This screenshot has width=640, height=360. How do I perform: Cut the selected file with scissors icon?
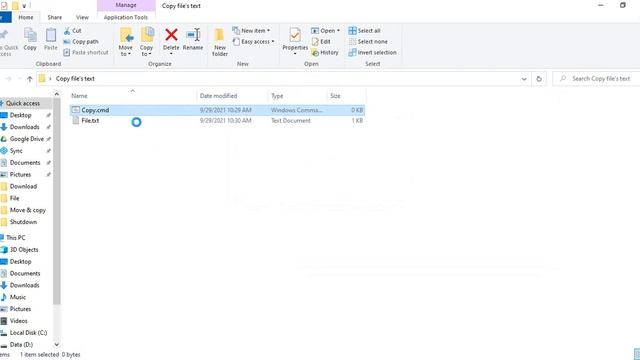point(73,31)
